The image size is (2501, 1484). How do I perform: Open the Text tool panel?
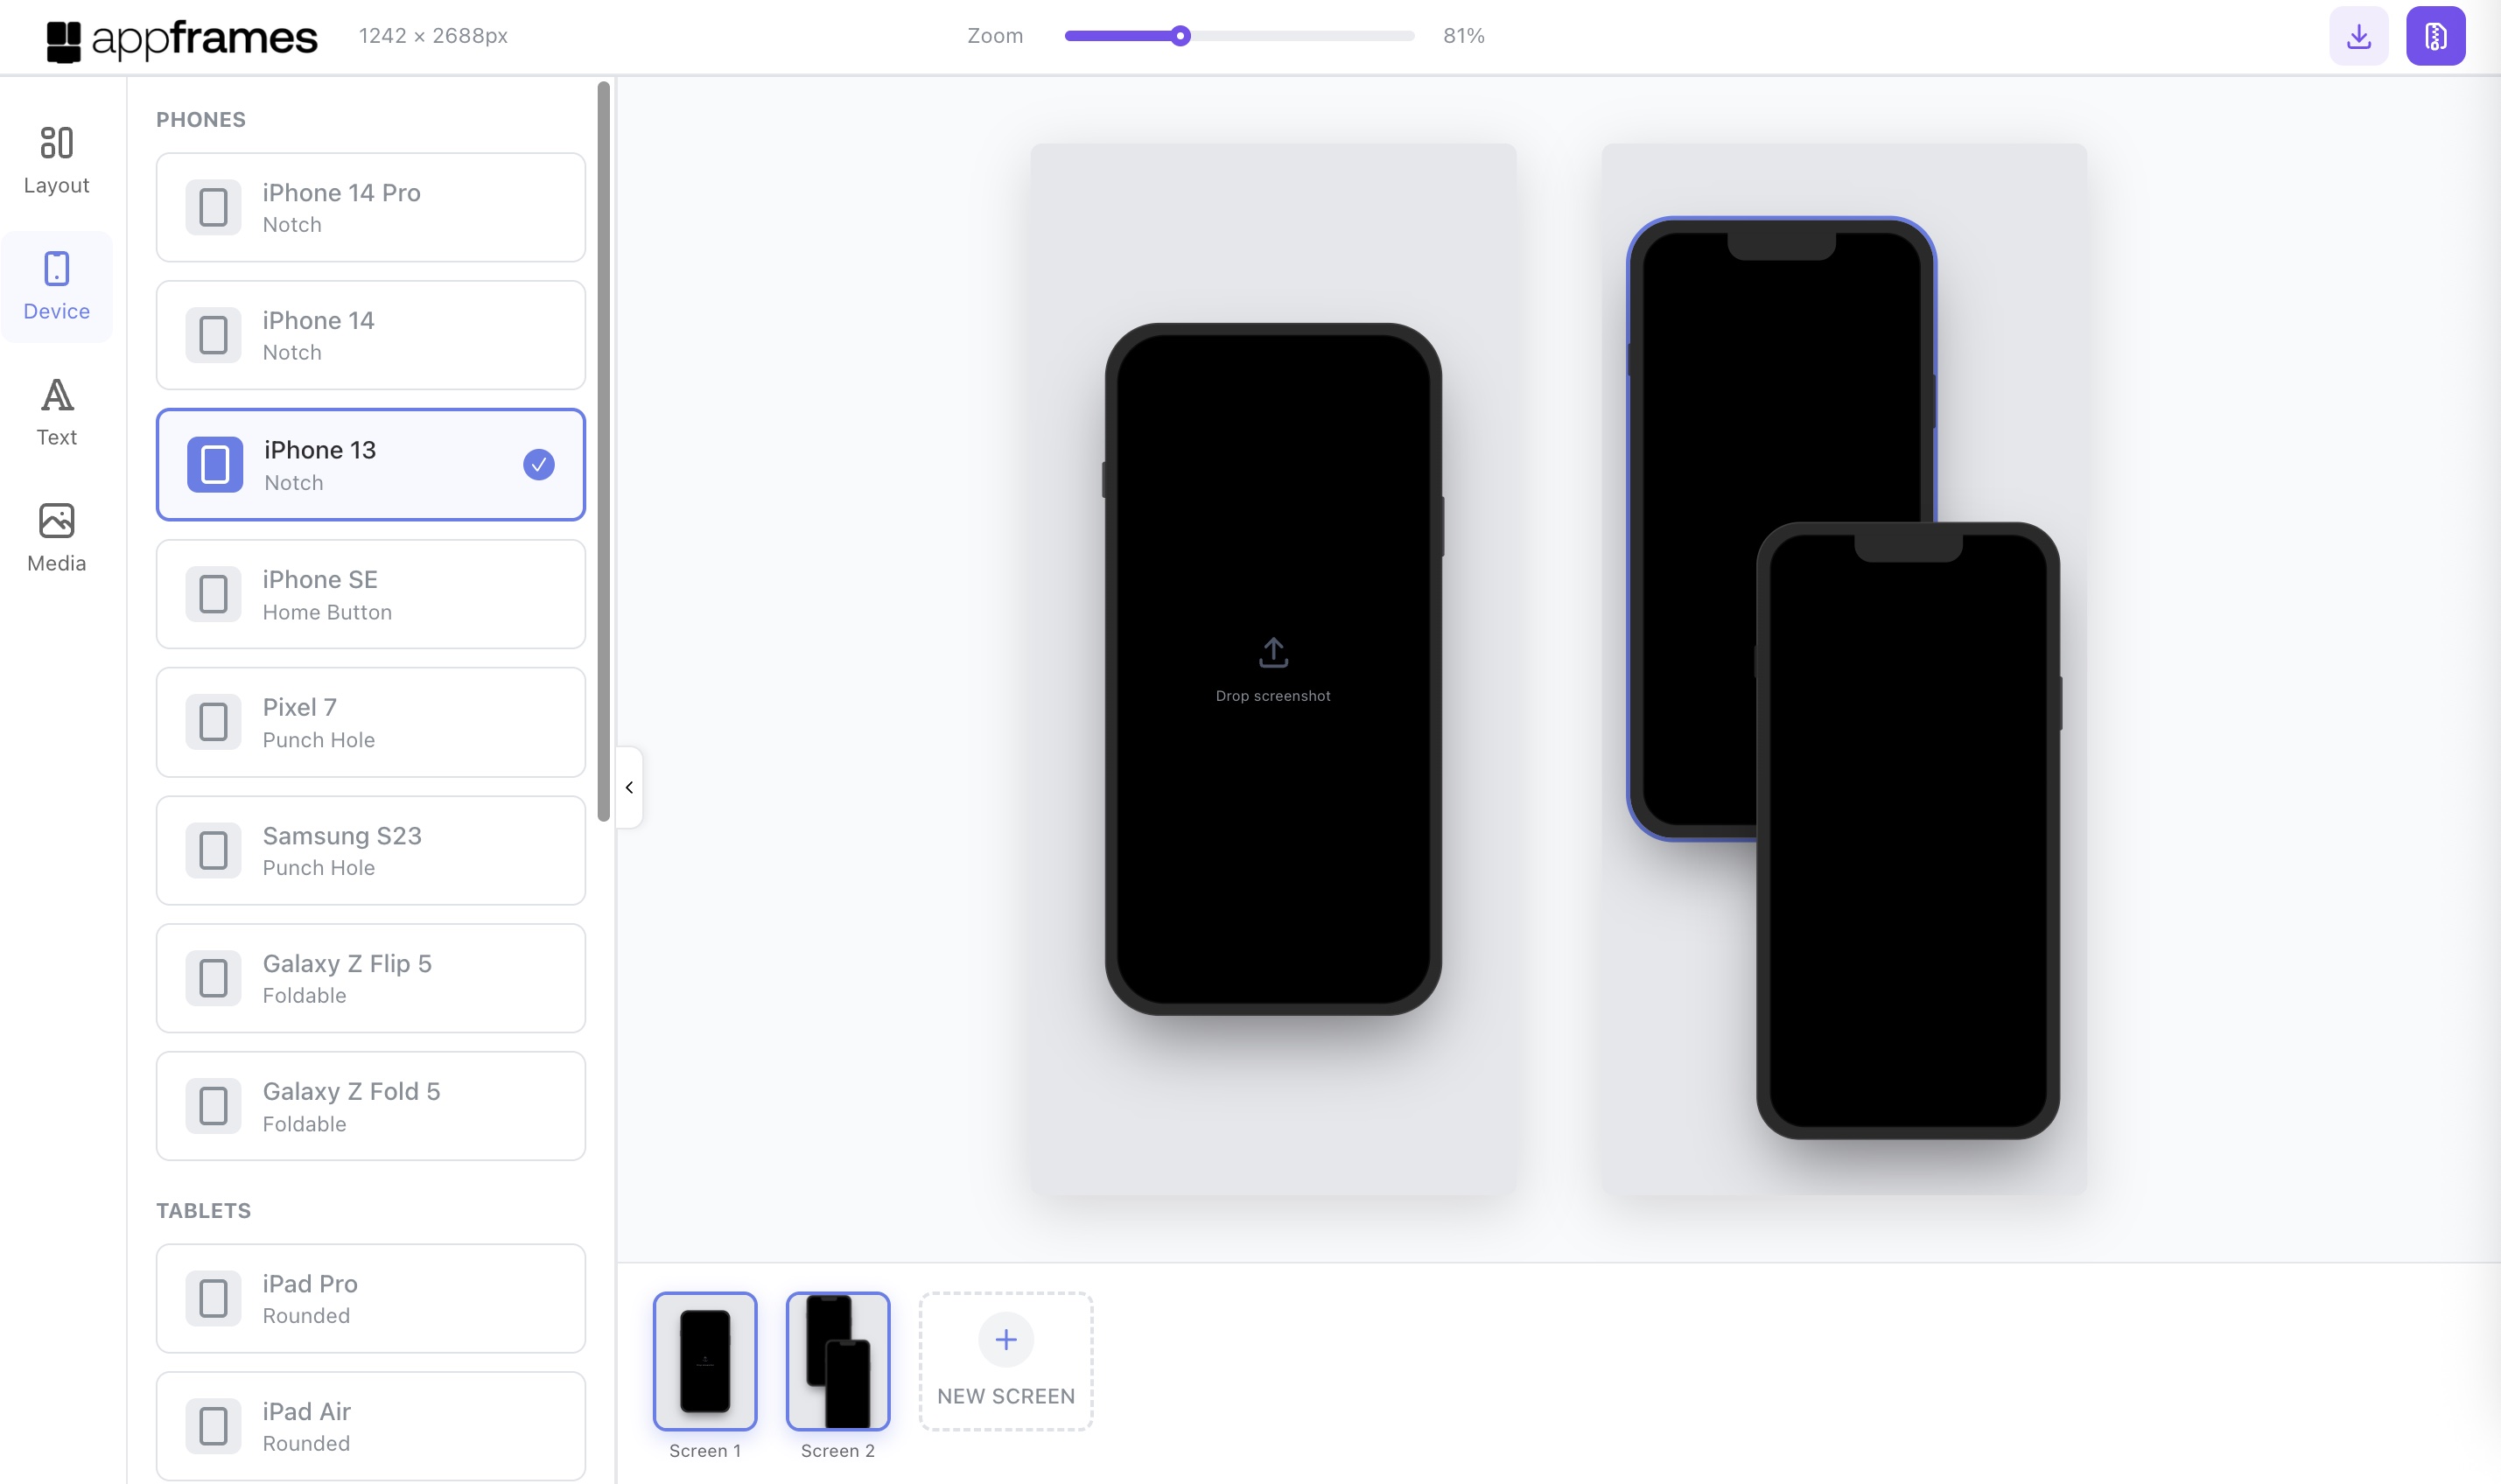tap(56, 412)
